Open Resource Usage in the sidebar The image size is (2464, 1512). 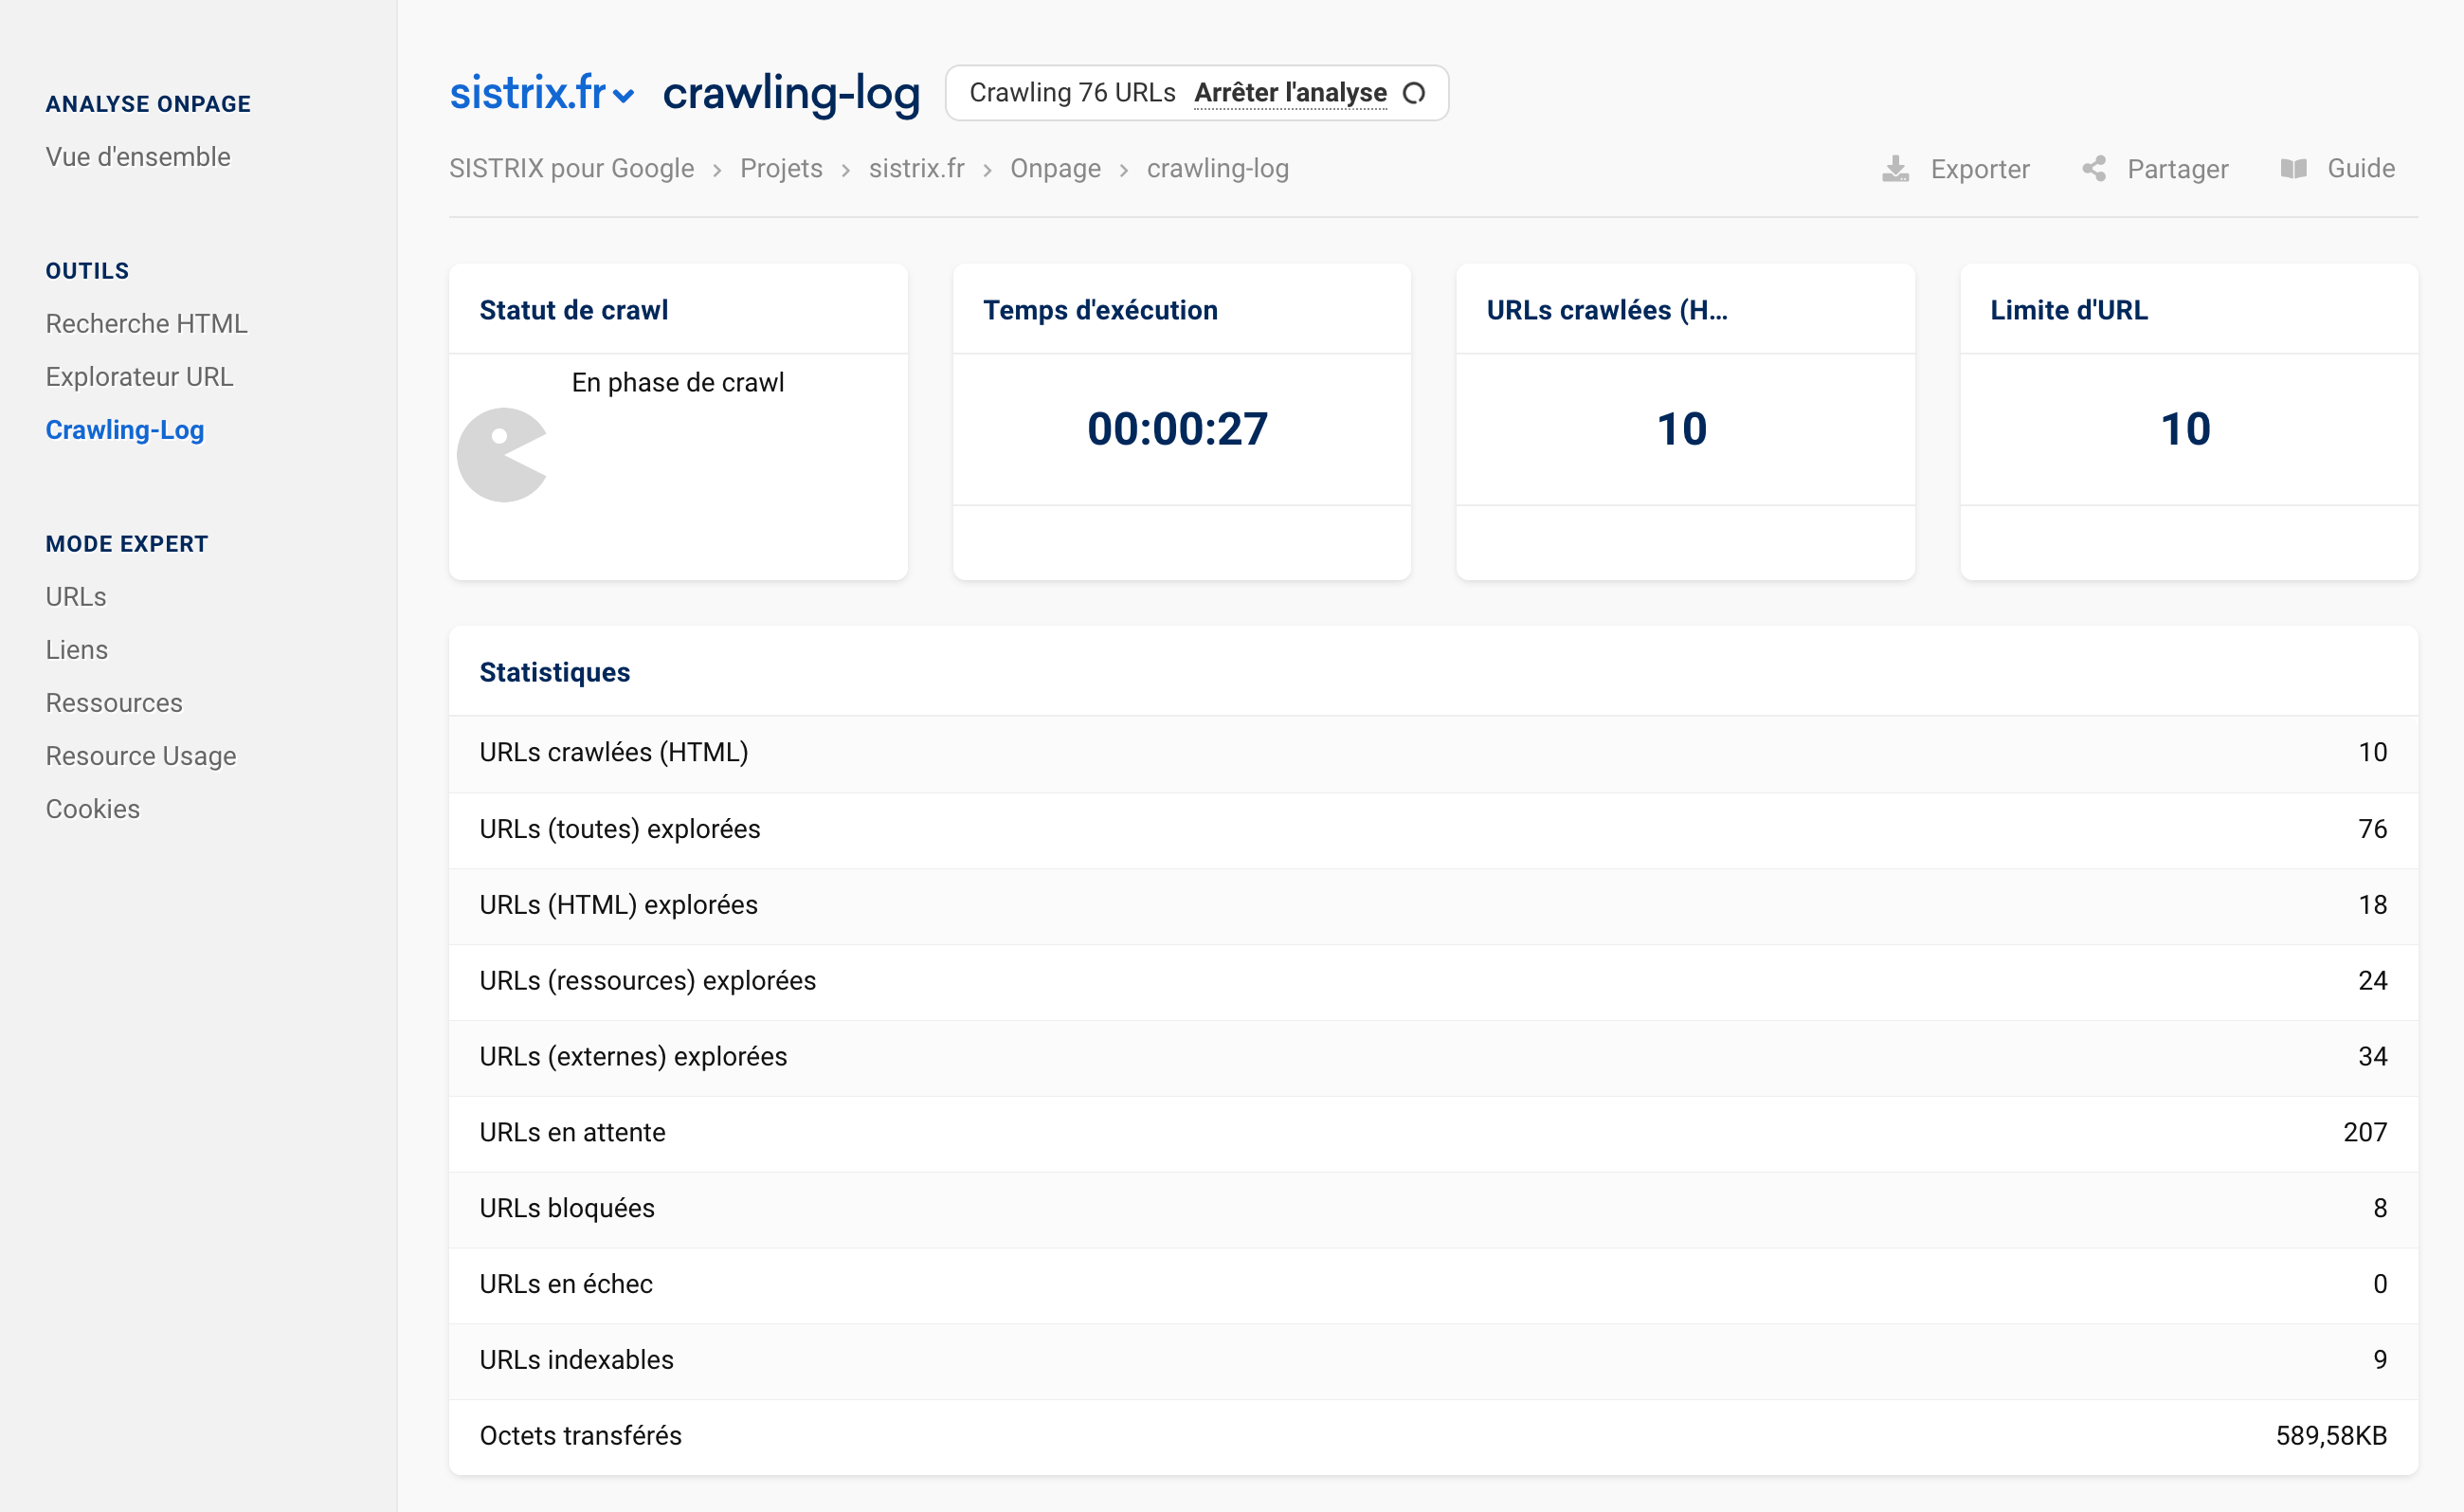pyautogui.click(x=141, y=756)
